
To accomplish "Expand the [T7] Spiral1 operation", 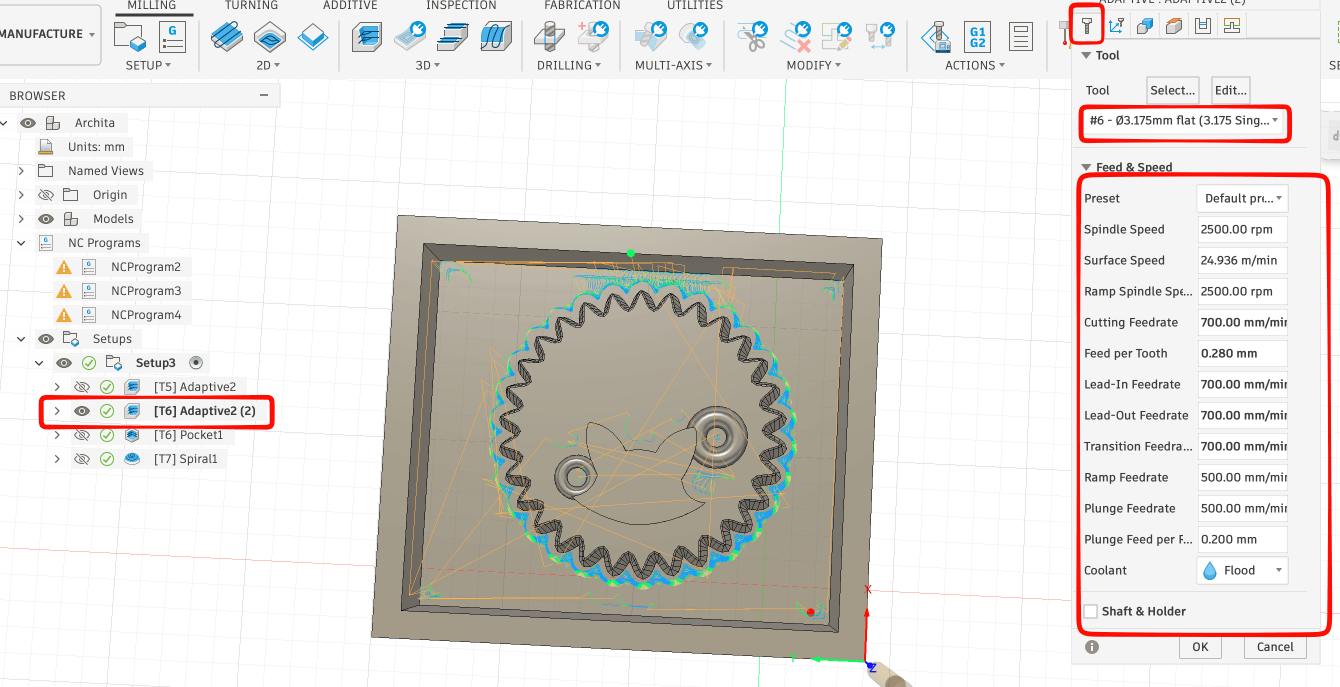I will point(57,459).
